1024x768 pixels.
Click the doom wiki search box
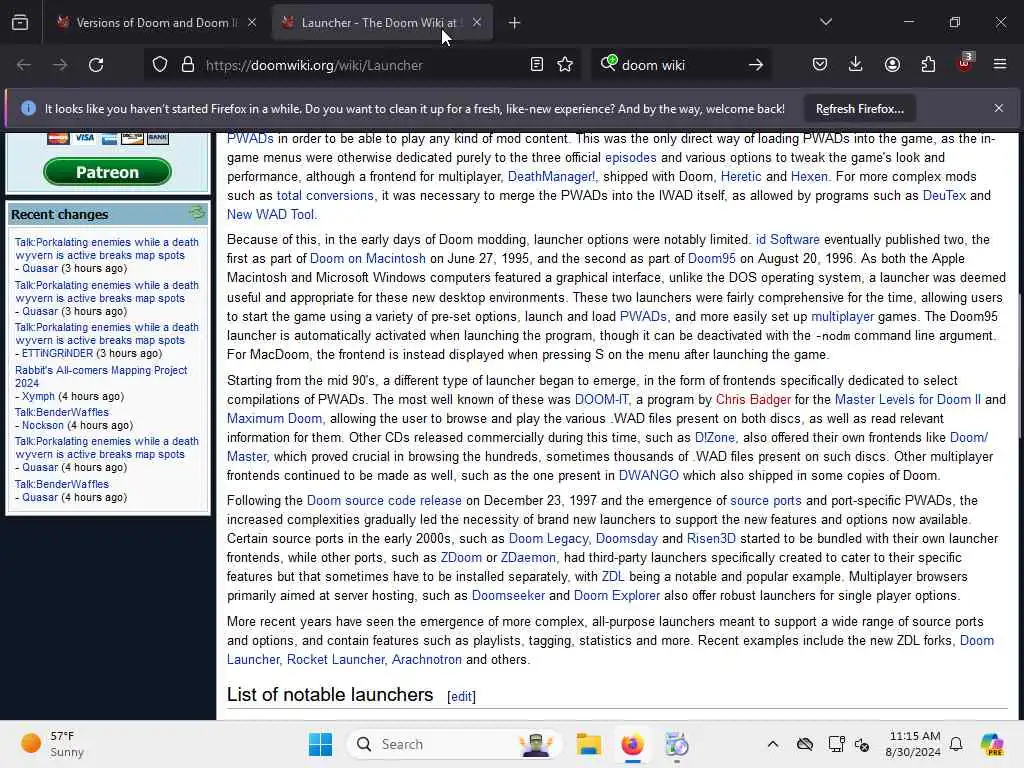pyautogui.click(x=679, y=65)
